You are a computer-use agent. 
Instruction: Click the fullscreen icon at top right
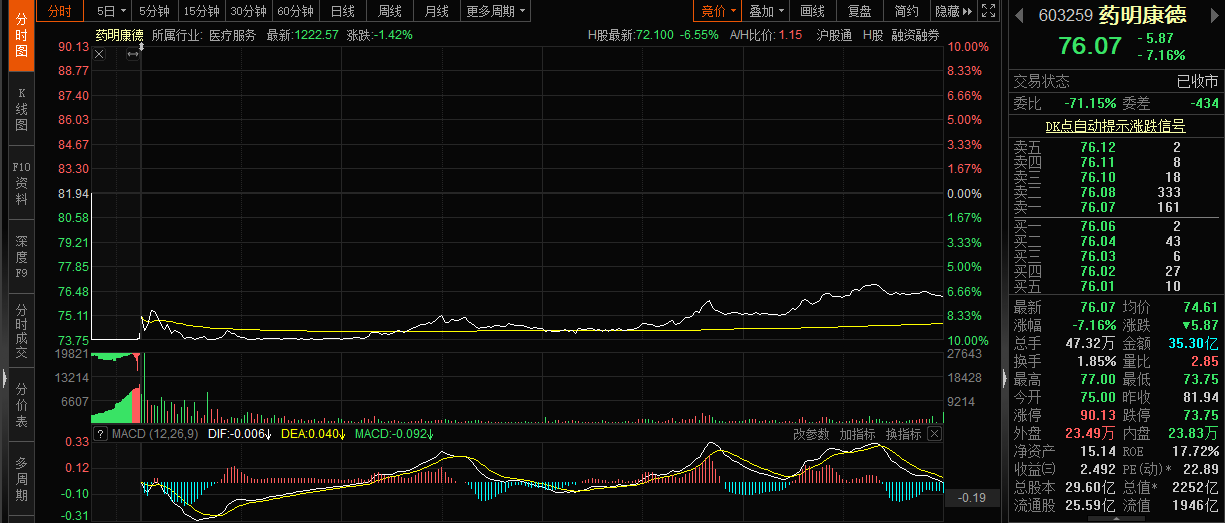pyautogui.click(x=988, y=12)
